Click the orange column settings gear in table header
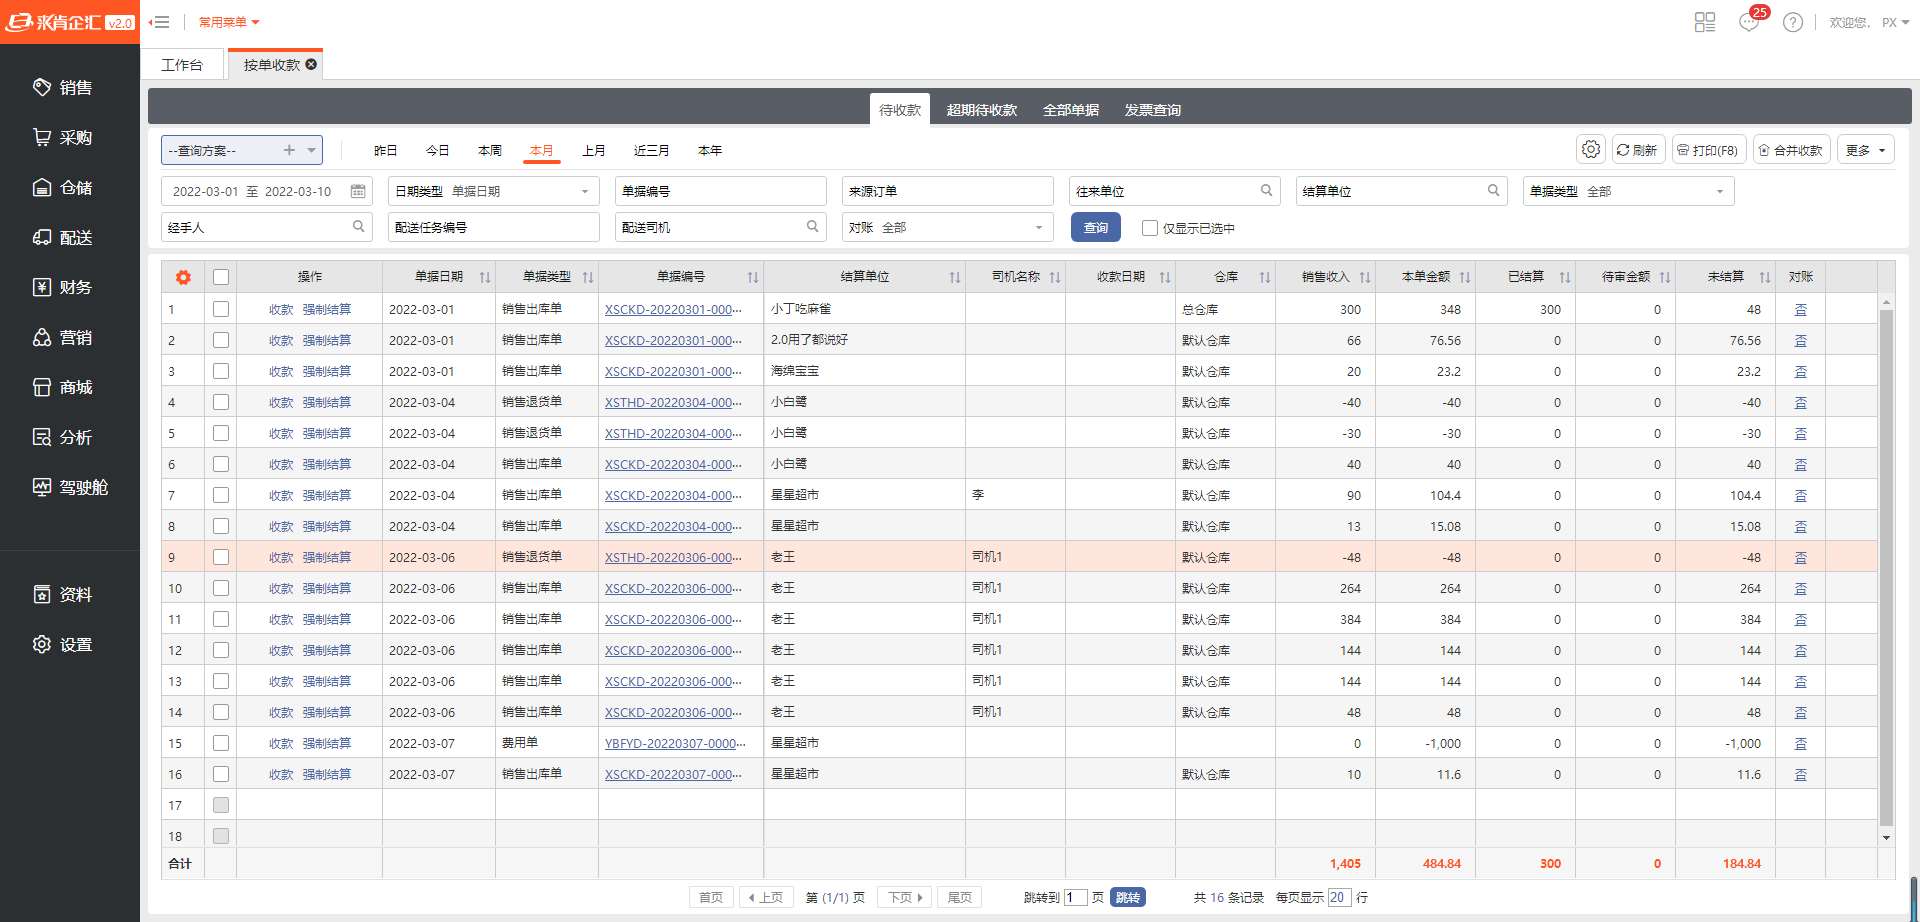Image resolution: width=1920 pixels, height=922 pixels. point(183,277)
